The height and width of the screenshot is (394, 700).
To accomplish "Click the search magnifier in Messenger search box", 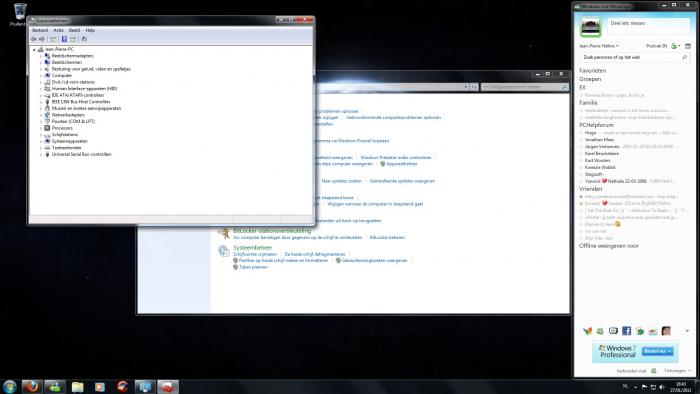I will coord(684,57).
